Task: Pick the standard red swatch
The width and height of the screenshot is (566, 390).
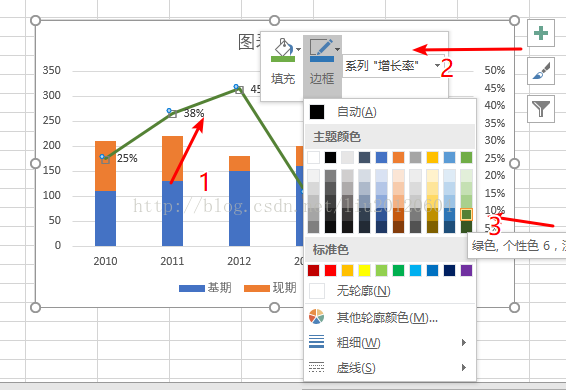Action: (x=330, y=270)
